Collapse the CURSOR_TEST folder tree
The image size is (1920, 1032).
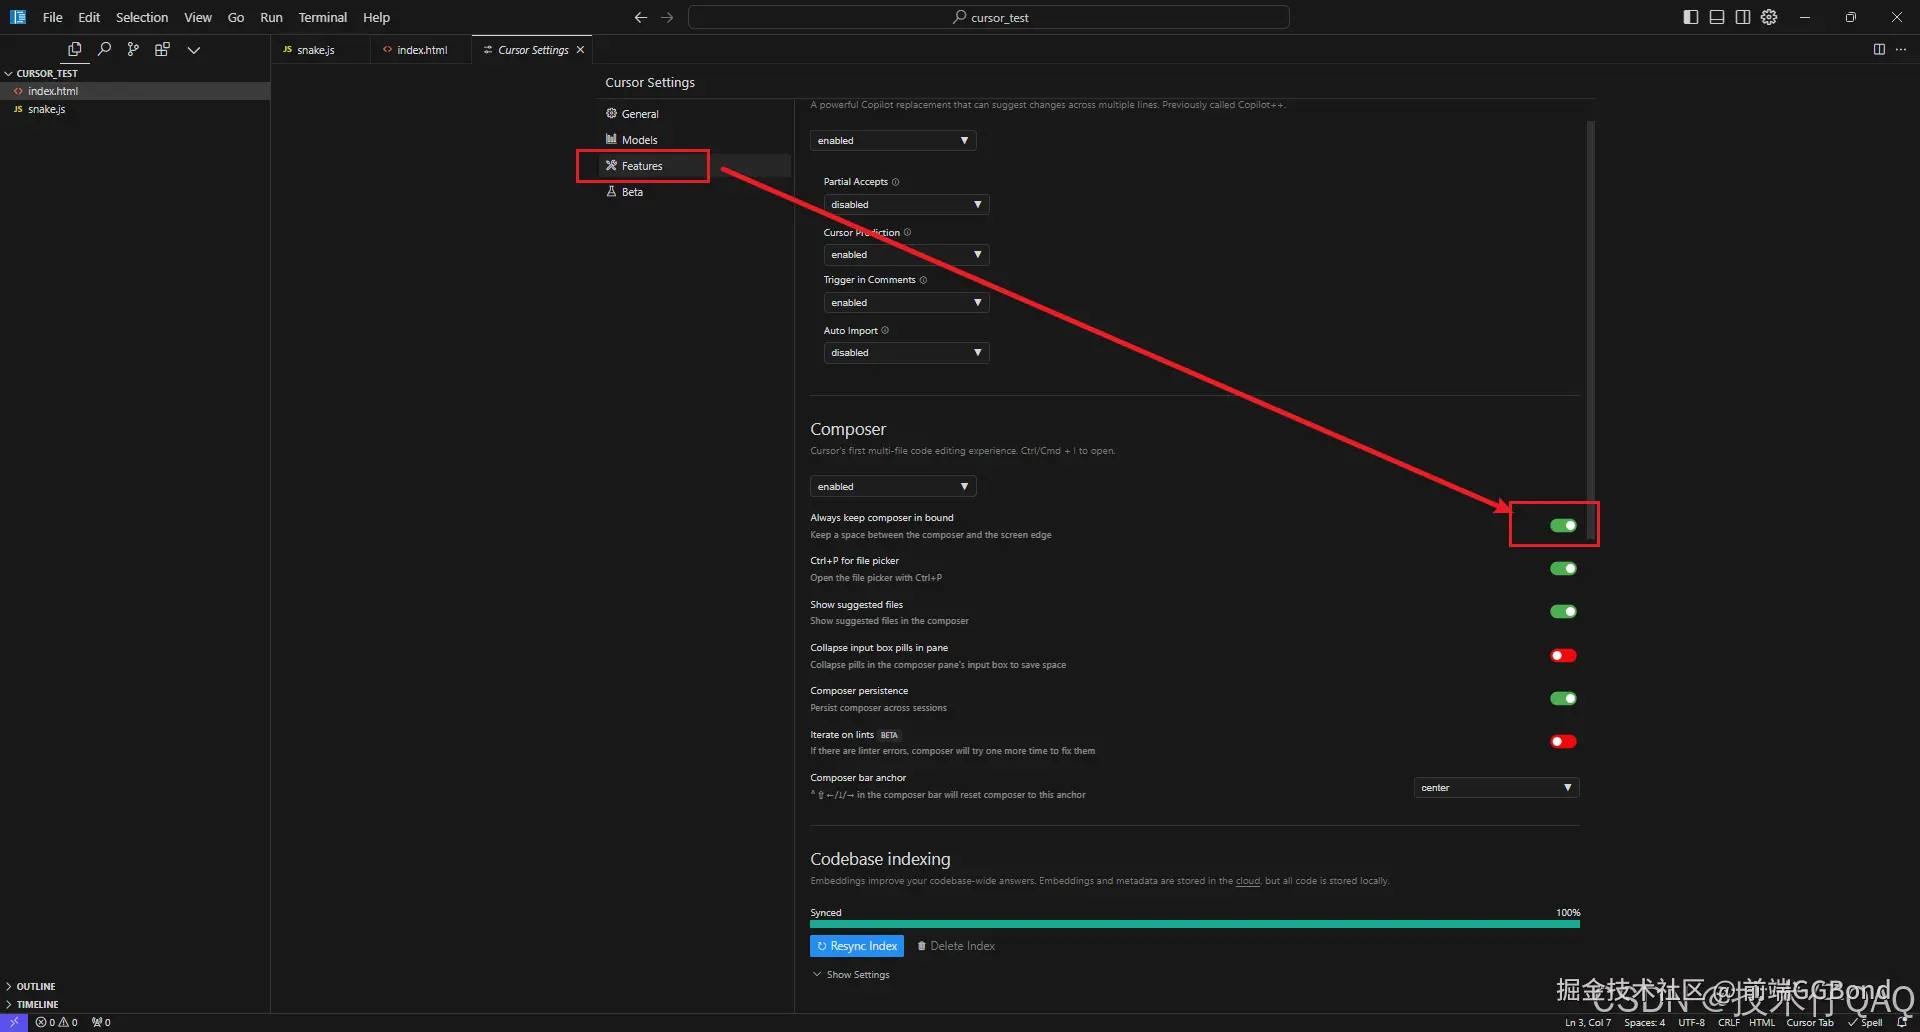tap(41, 73)
